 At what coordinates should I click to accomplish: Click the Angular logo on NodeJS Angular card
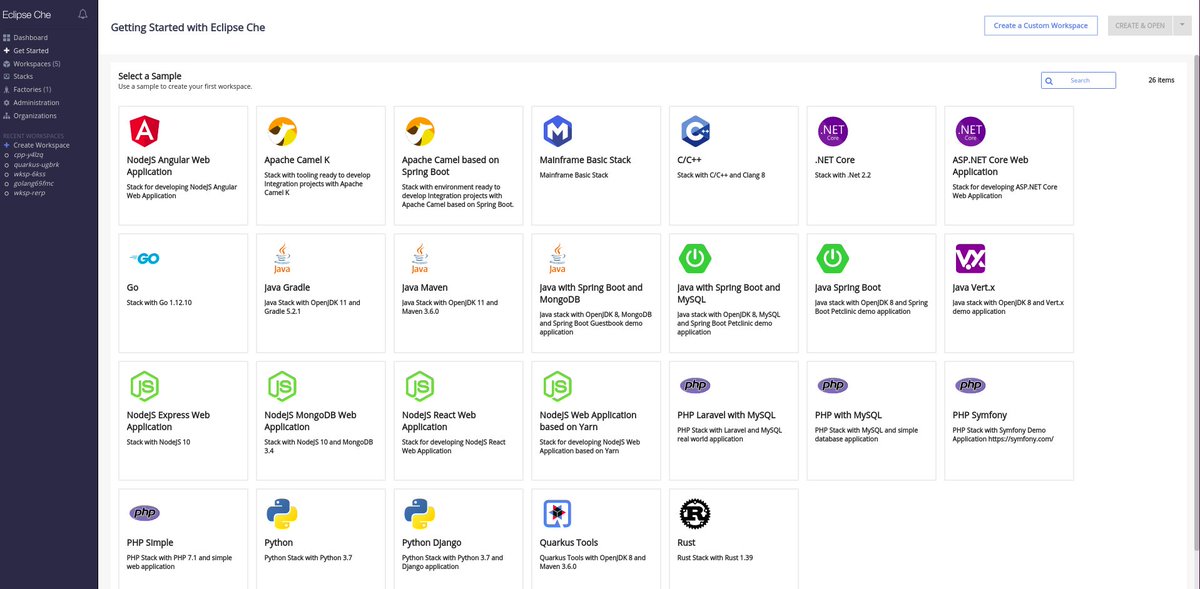click(x=144, y=131)
